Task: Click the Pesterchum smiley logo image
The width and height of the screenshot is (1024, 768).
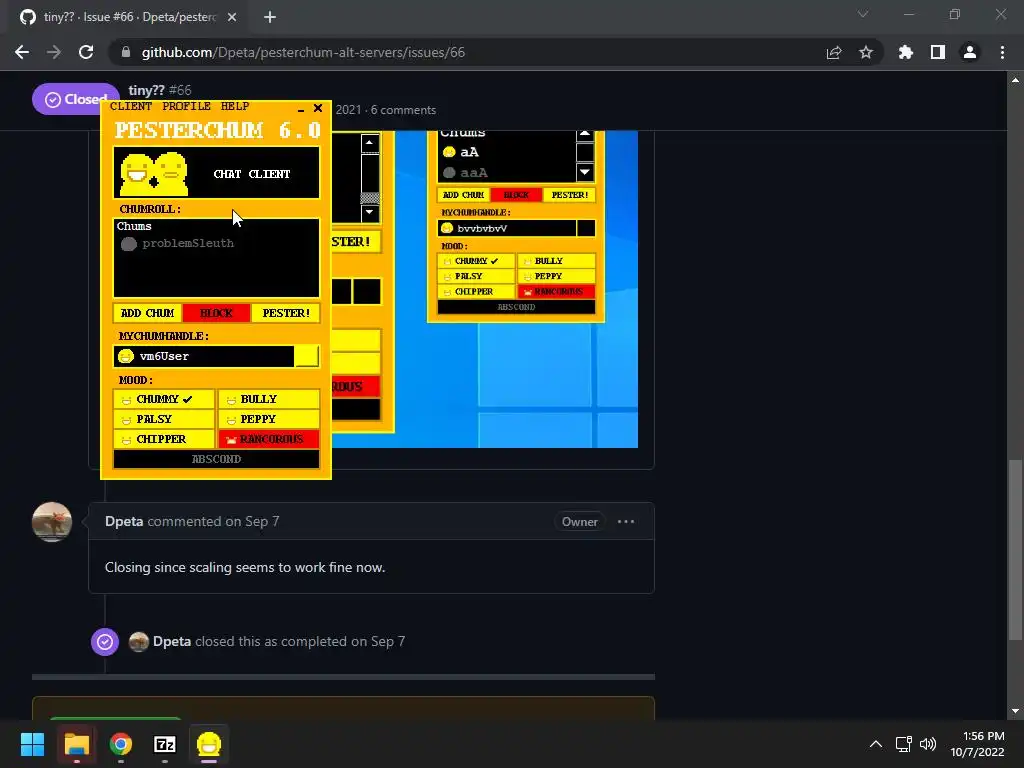Action: click(154, 173)
